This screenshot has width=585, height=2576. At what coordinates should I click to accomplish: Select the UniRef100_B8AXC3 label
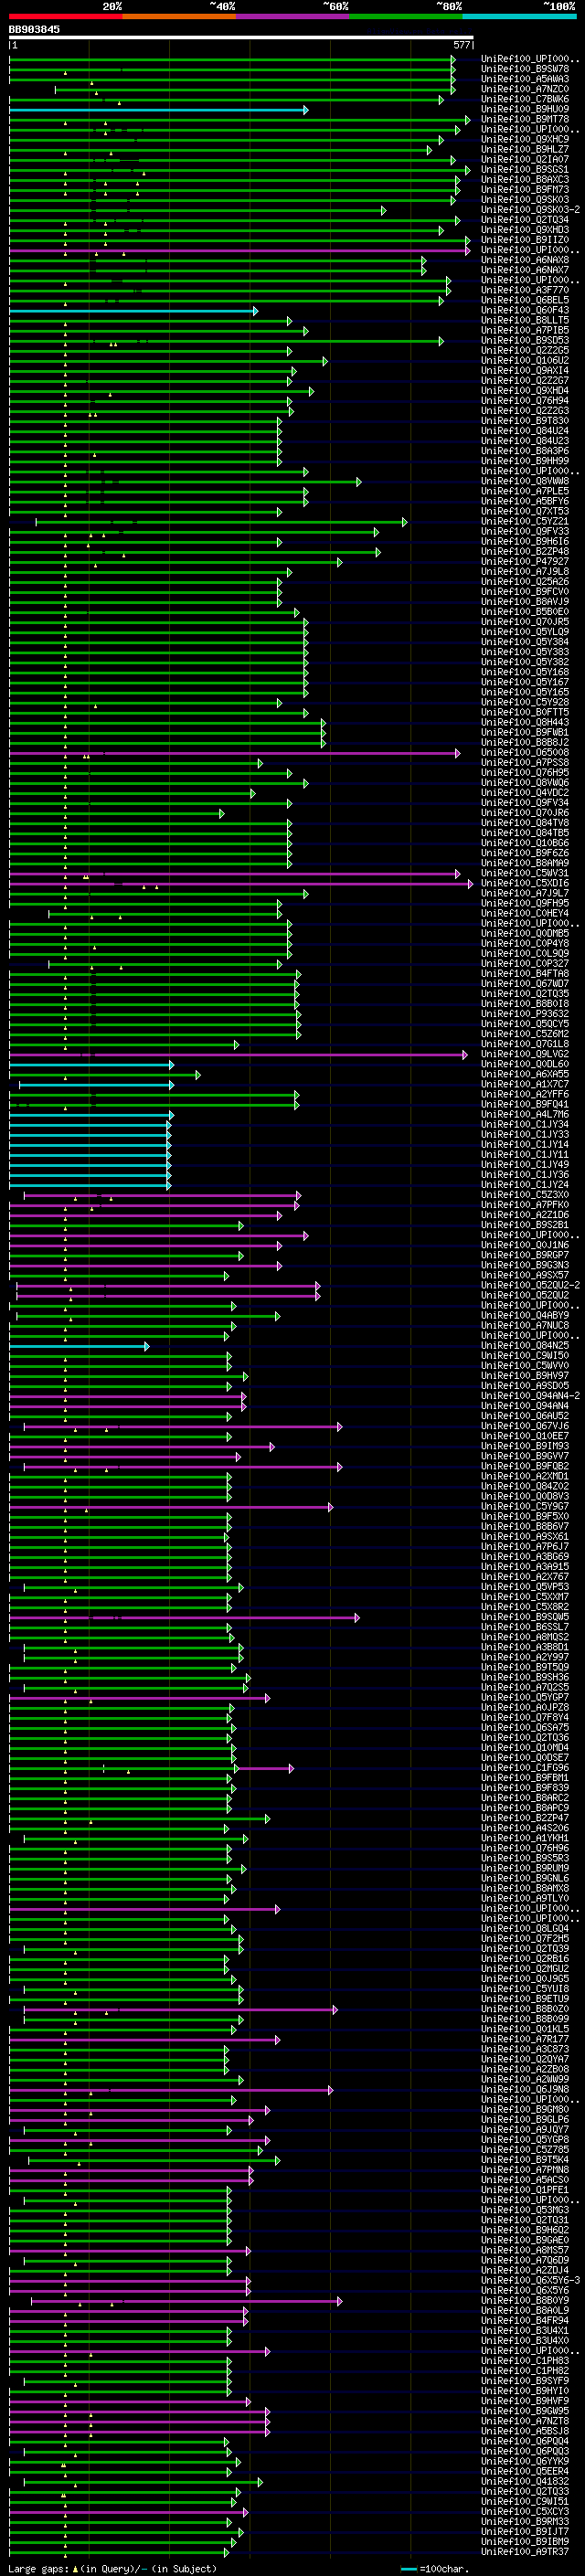click(525, 179)
